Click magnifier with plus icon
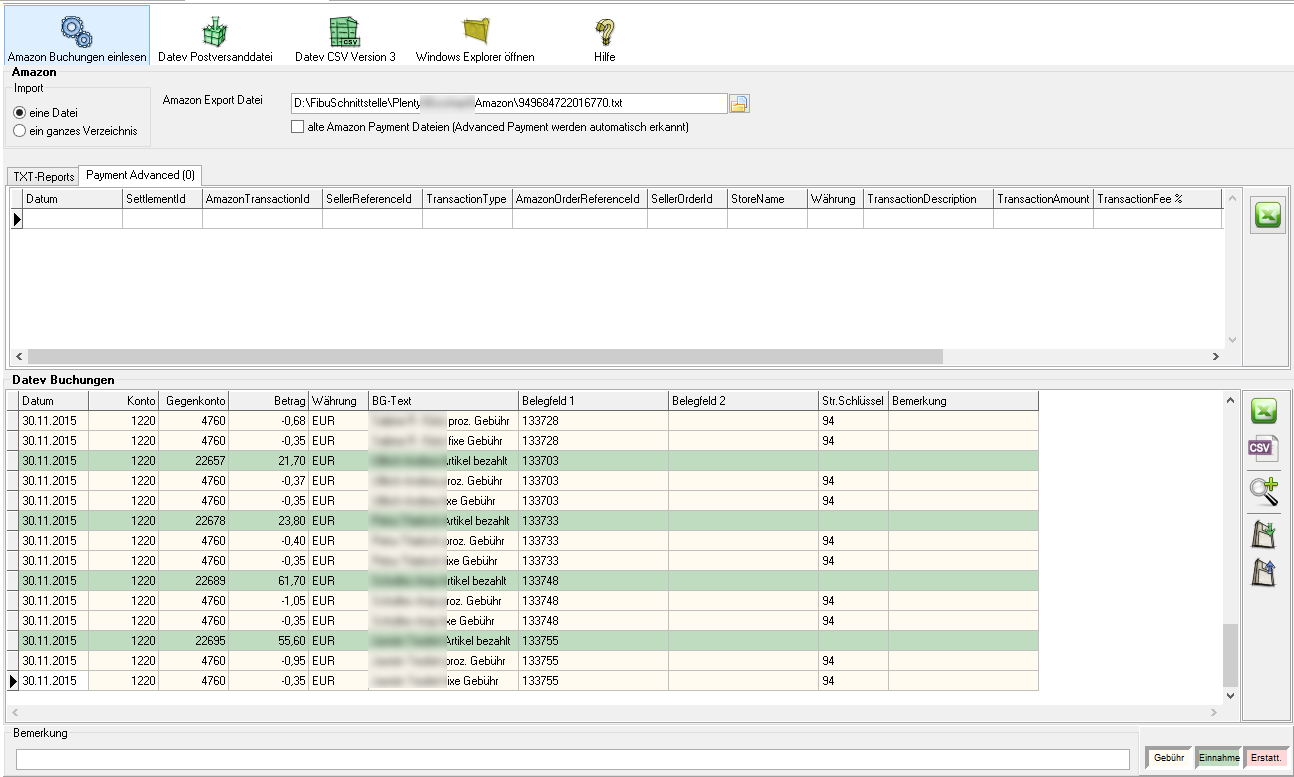 click(1265, 491)
